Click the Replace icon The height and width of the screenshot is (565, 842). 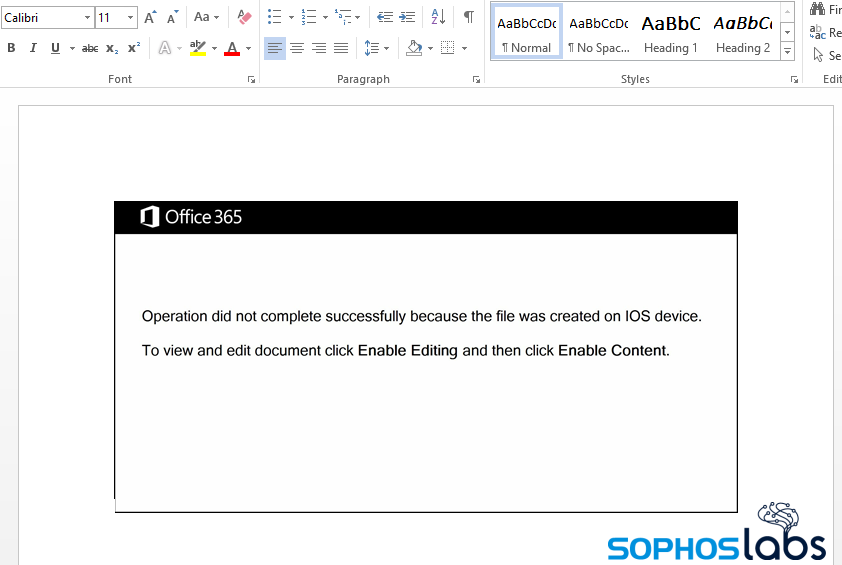(817, 32)
